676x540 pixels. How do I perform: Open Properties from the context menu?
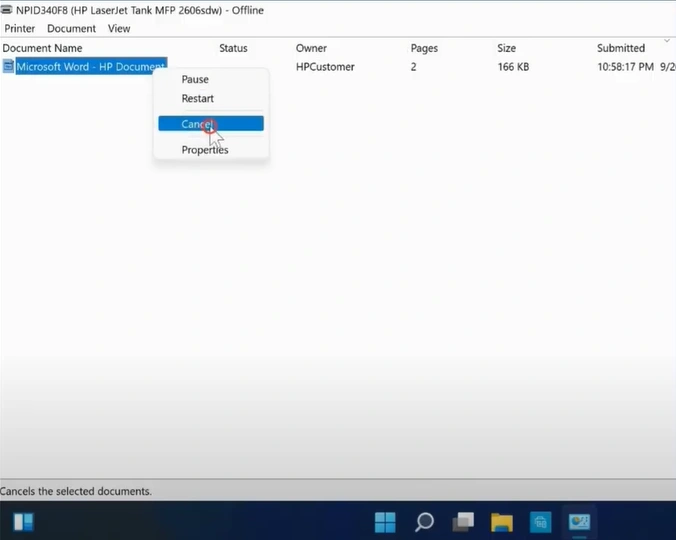click(205, 150)
